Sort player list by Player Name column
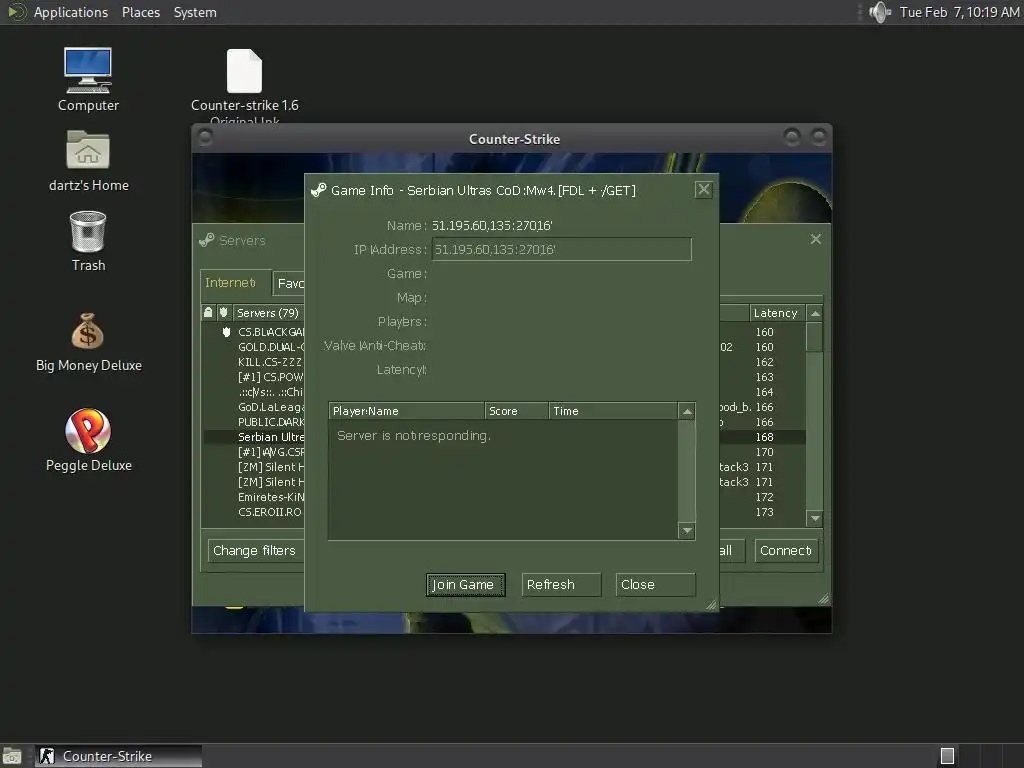 tap(406, 411)
